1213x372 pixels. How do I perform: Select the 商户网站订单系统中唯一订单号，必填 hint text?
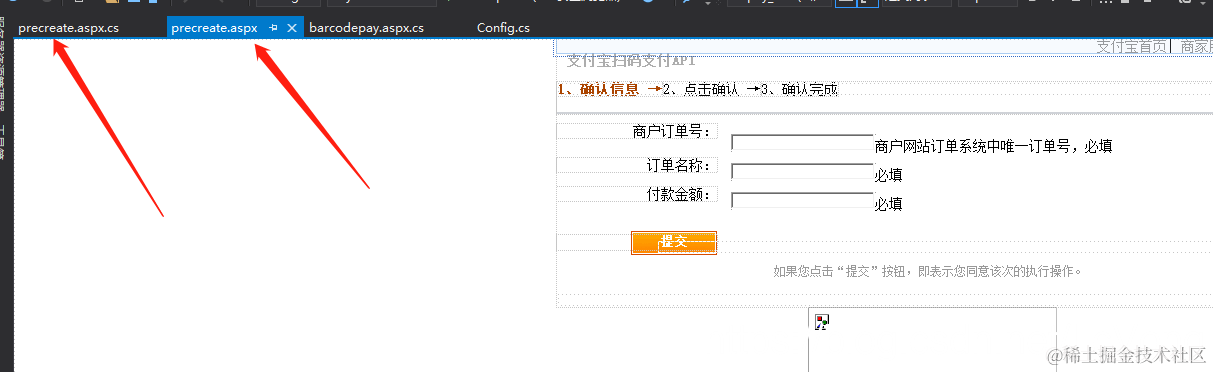(993, 146)
